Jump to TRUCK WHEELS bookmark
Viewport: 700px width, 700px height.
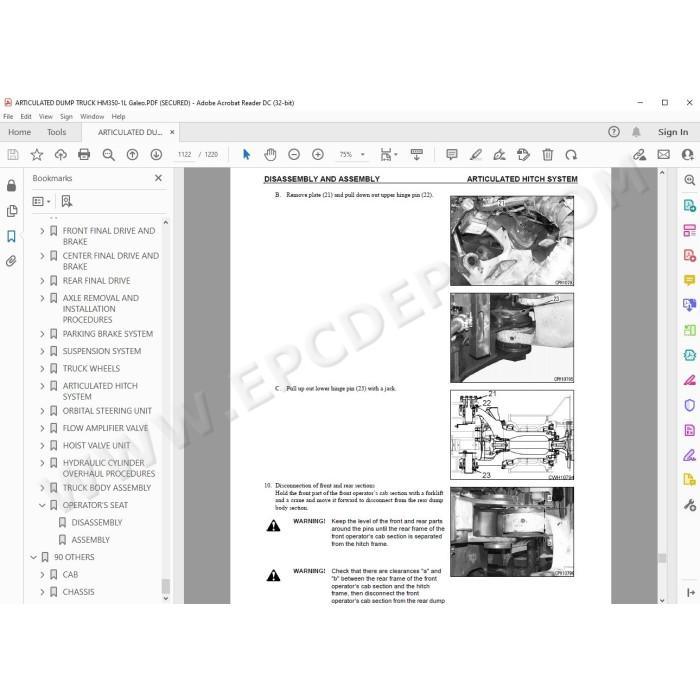click(92, 369)
